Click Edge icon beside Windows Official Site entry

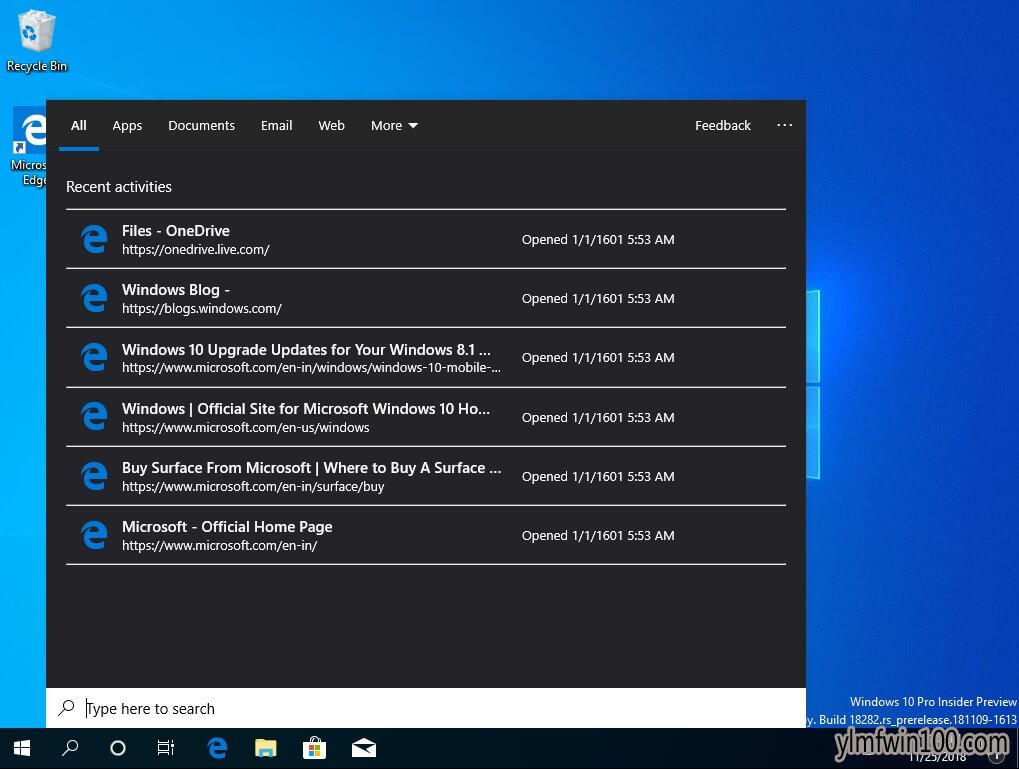coord(94,417)
